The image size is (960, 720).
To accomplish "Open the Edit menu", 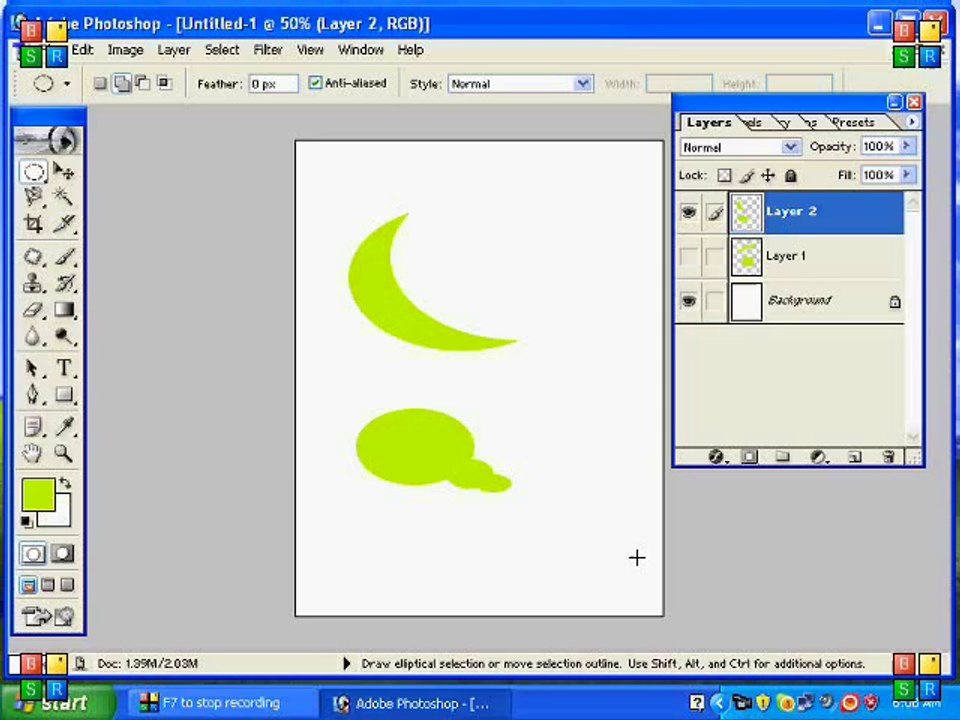I will pos(82,50).
